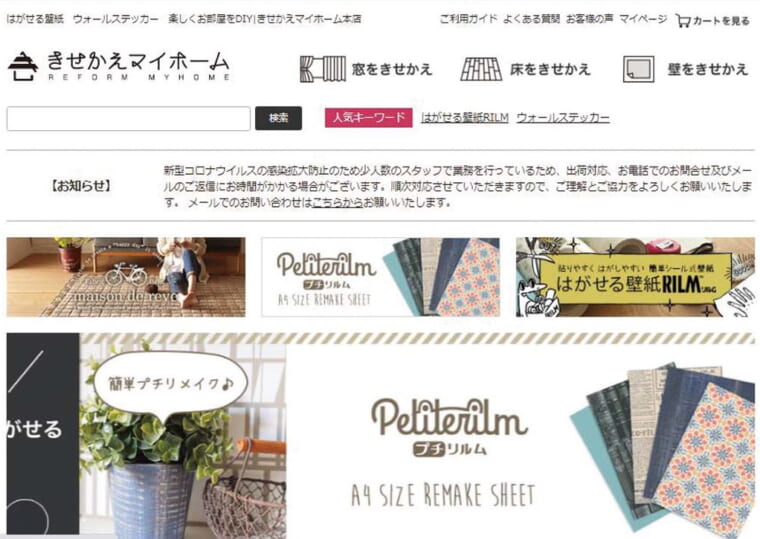Open 床をきせかえ menu item

[x=550, y=69]
